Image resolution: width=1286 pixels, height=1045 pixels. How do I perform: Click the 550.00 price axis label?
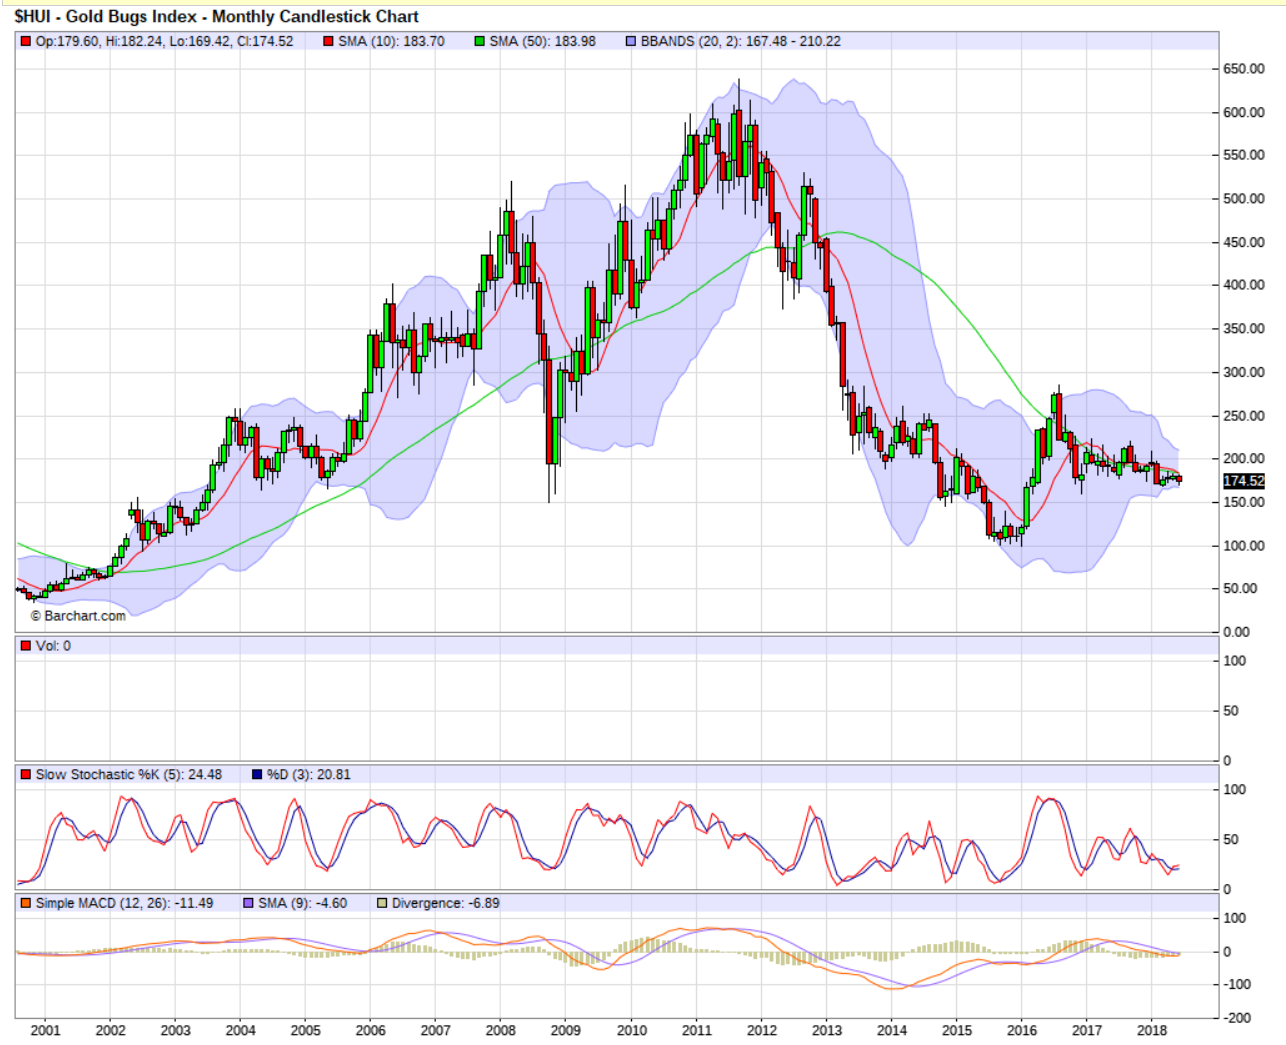point(1244,156)
